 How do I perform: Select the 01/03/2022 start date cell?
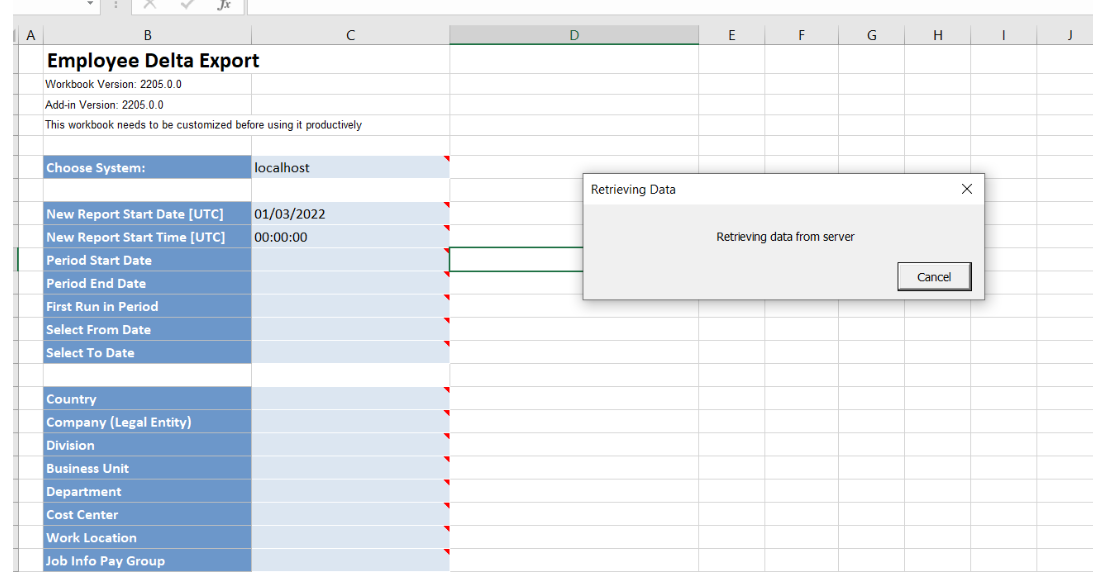click(351, 214)
